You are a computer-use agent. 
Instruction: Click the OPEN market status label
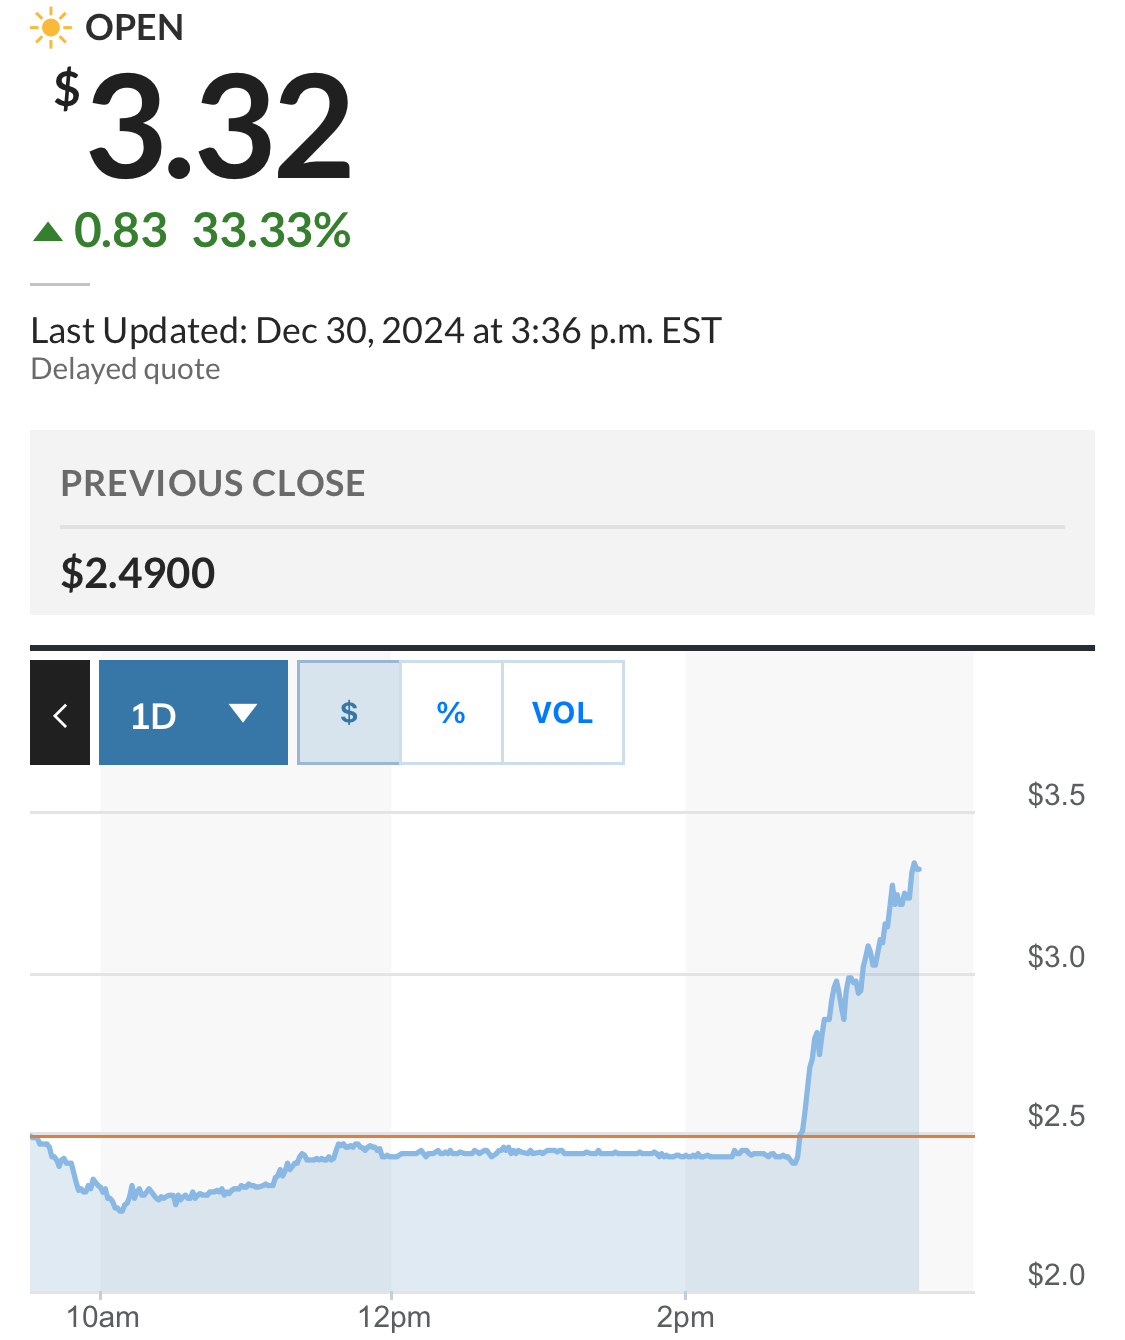pos(134,28)
